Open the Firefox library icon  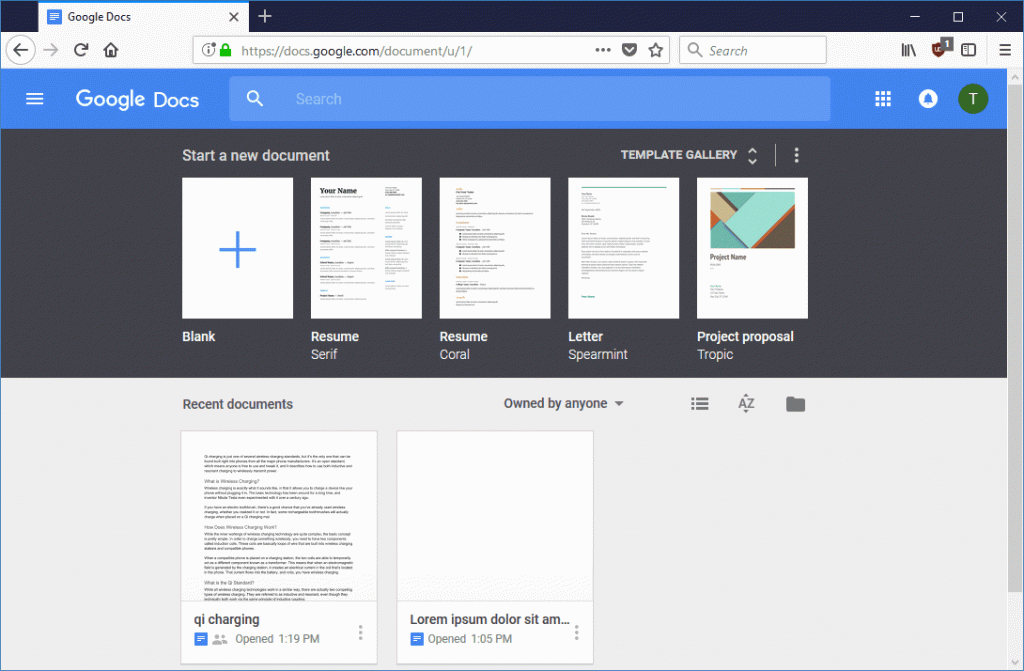tap(908, 50)
